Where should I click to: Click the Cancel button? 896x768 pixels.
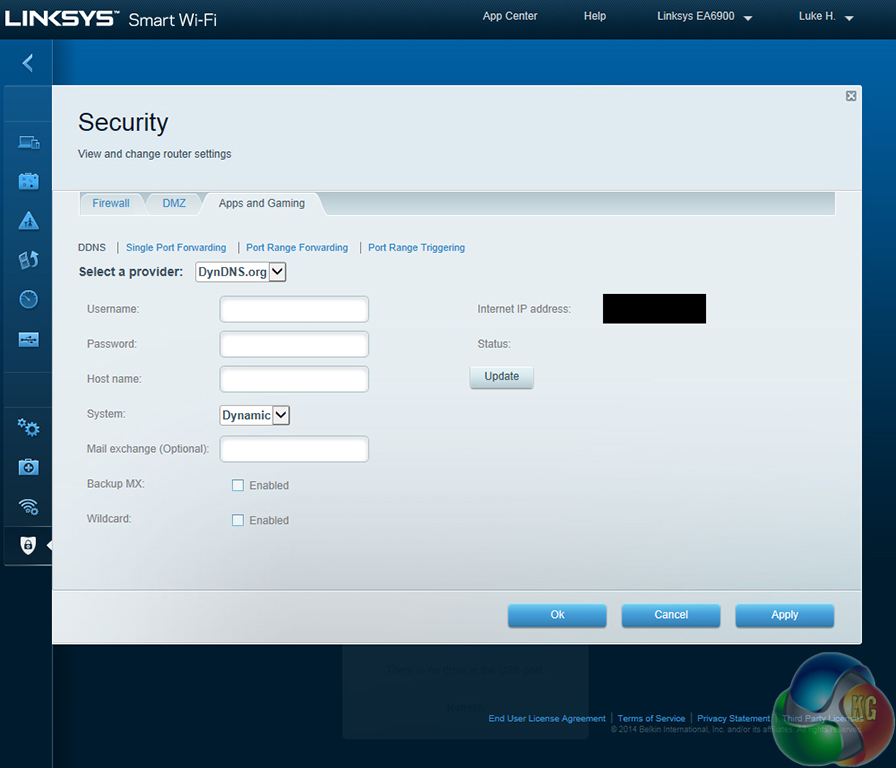pyautogui.click(x=671, y=615)
